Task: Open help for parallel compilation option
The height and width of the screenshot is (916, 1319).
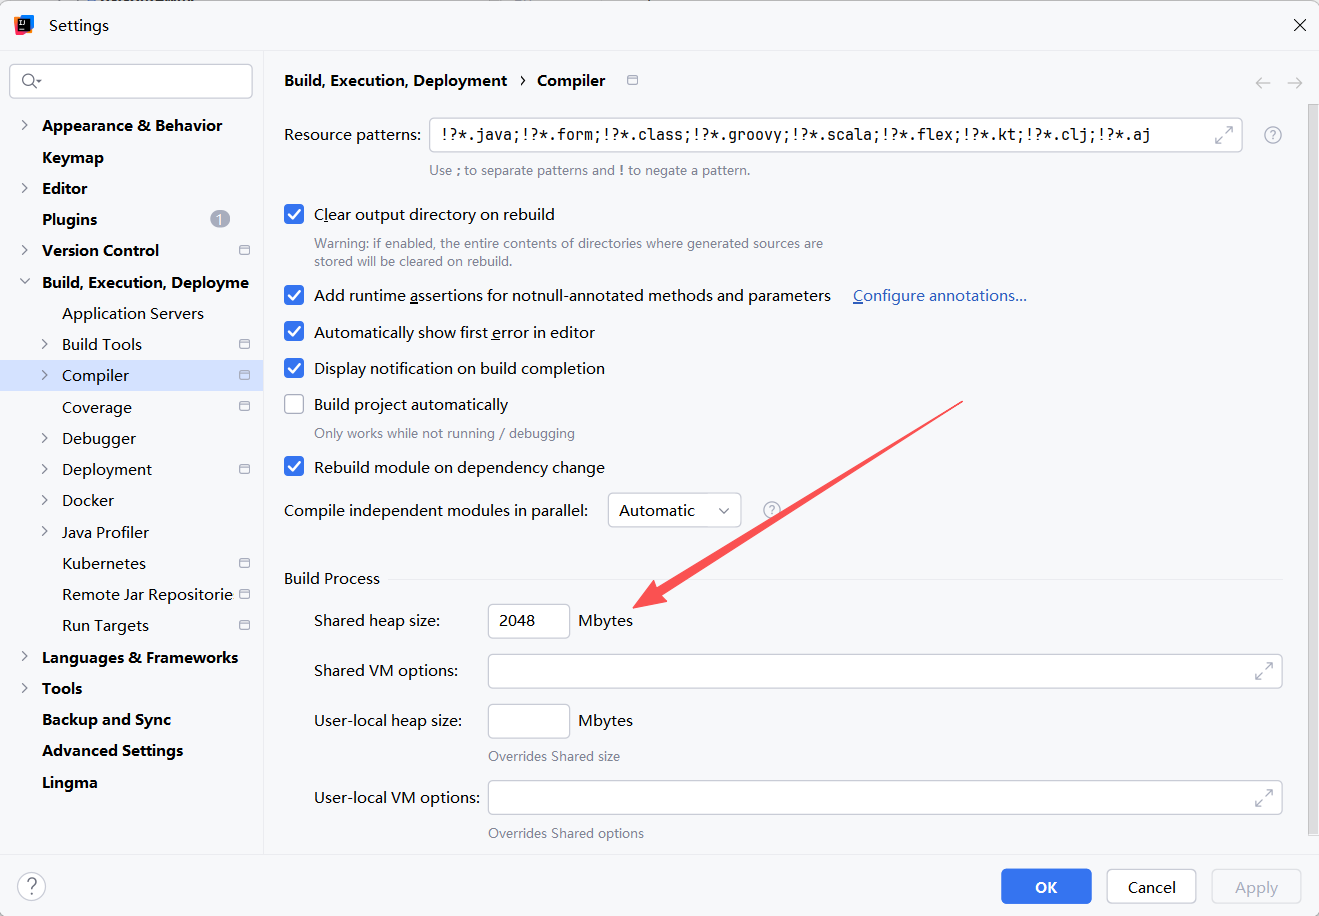Action: [772, 510]
